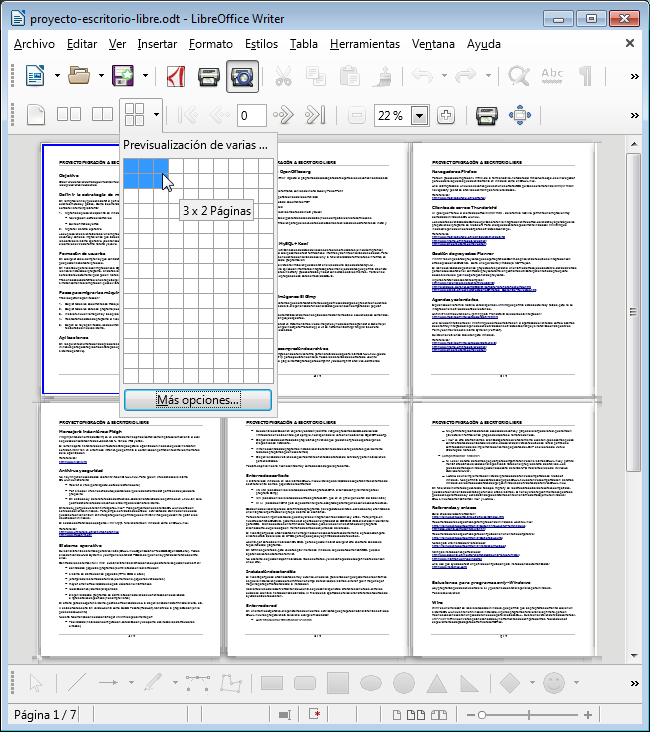The width and height of the screenshot is (650, 732).
Task: Go to the next page arrow
Action: click(284, 115)
